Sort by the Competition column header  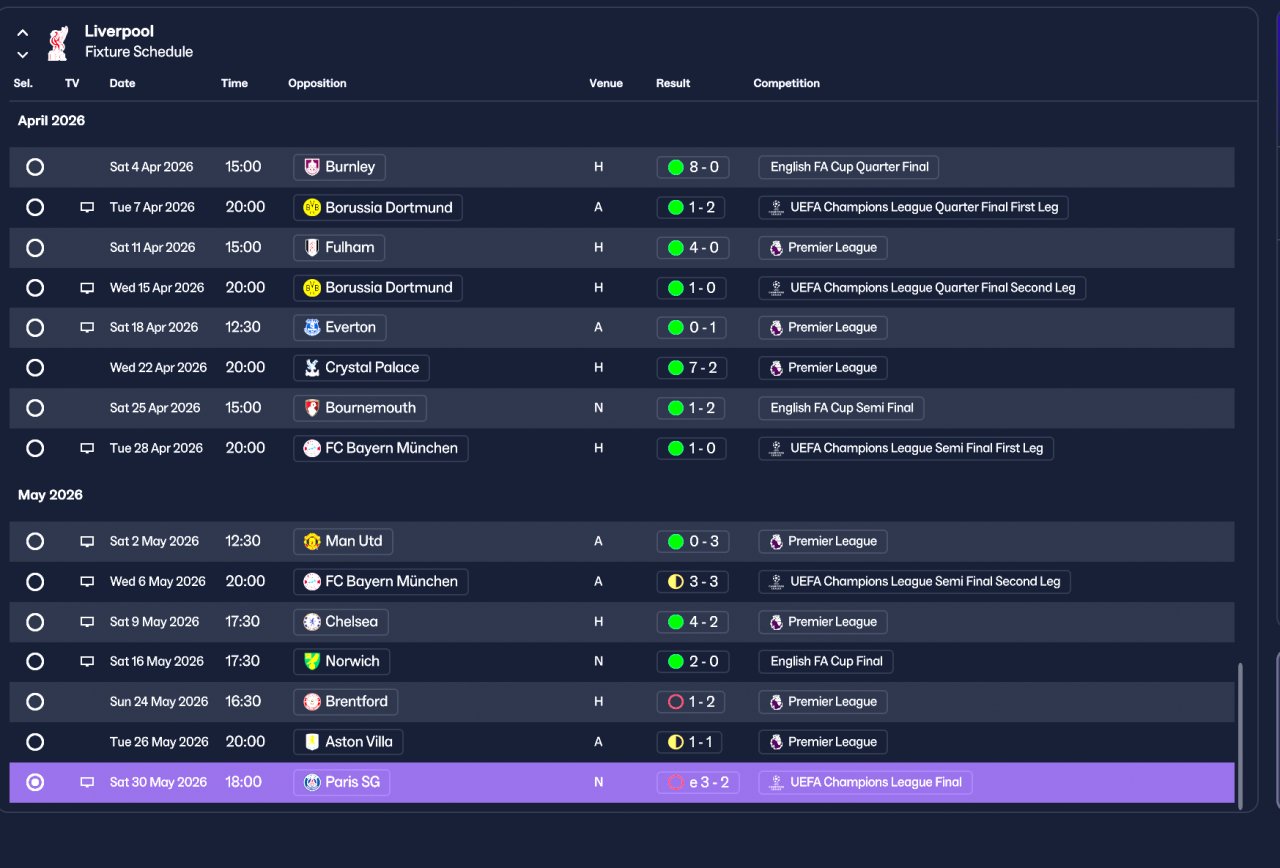[786, 83]
